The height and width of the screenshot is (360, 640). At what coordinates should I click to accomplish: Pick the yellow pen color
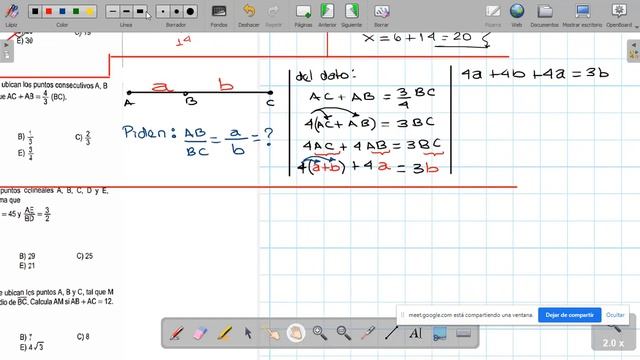[90, 11]
